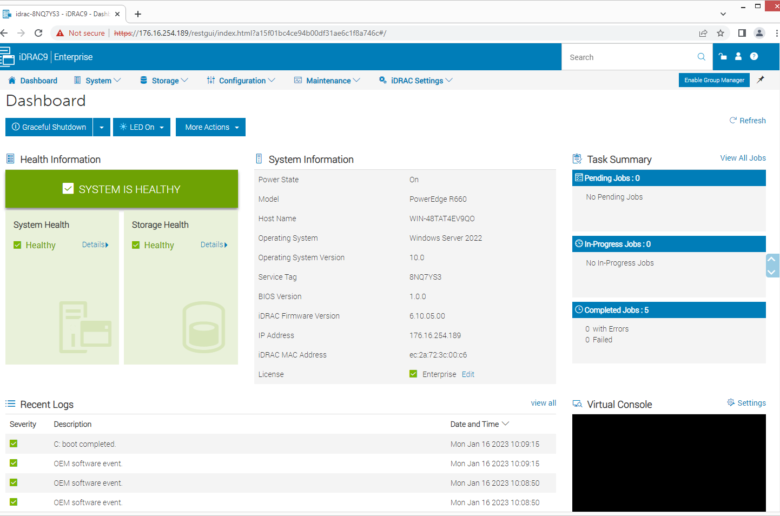The image size is (780, 516).
Task: Expand the Storage menu chevron
Action: coord(185,80)
